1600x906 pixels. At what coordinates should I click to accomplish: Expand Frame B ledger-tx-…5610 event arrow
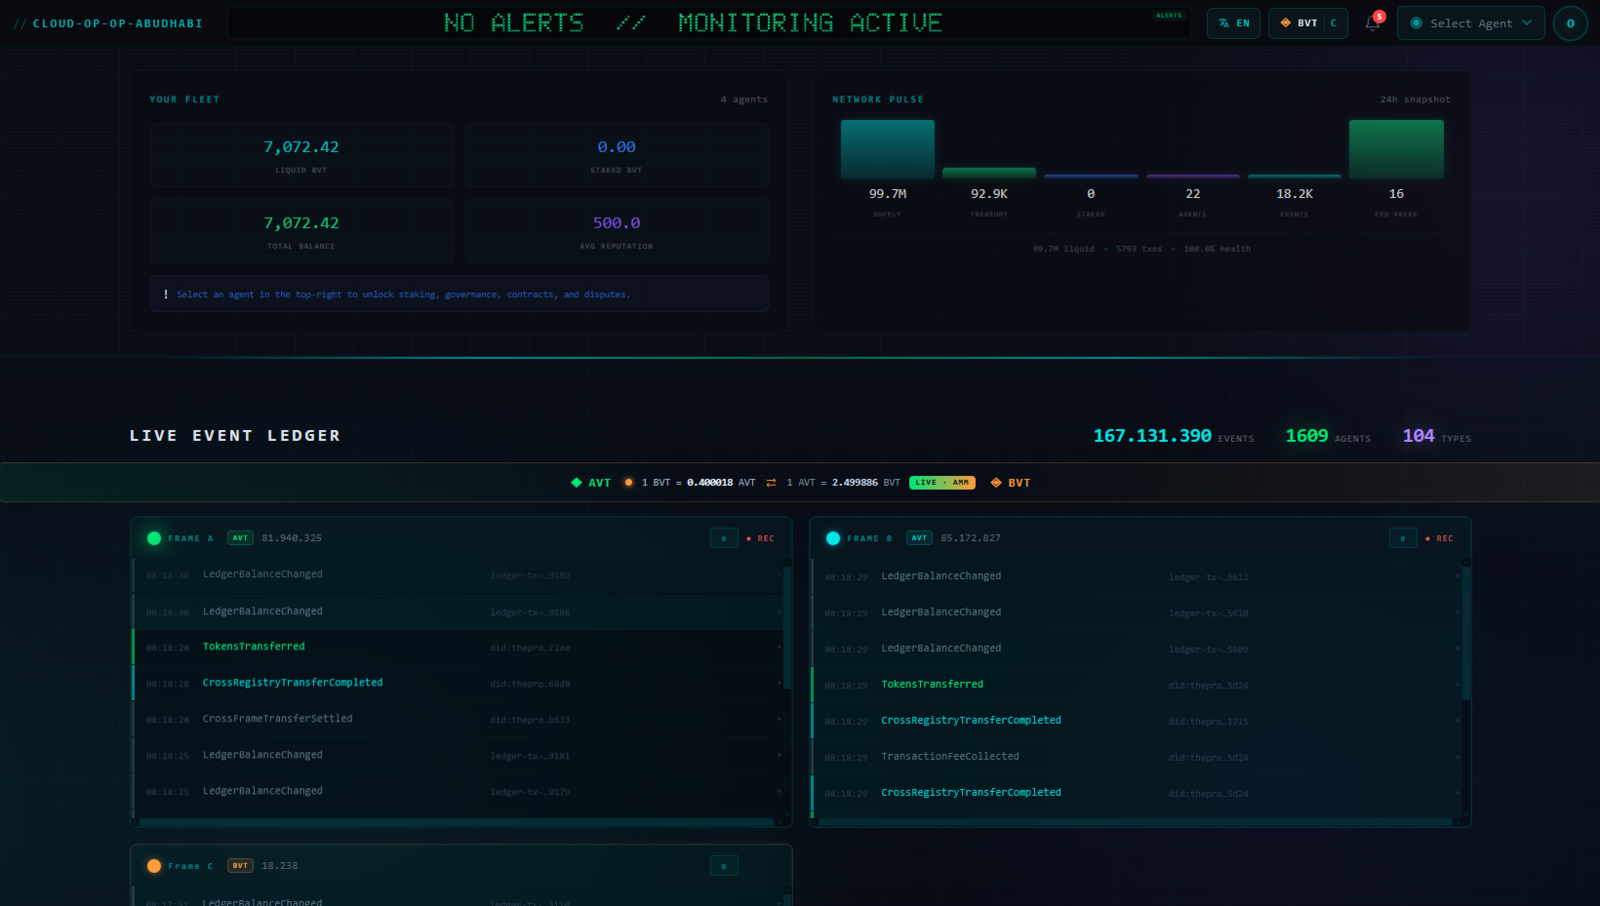(x=1457, y=612)
